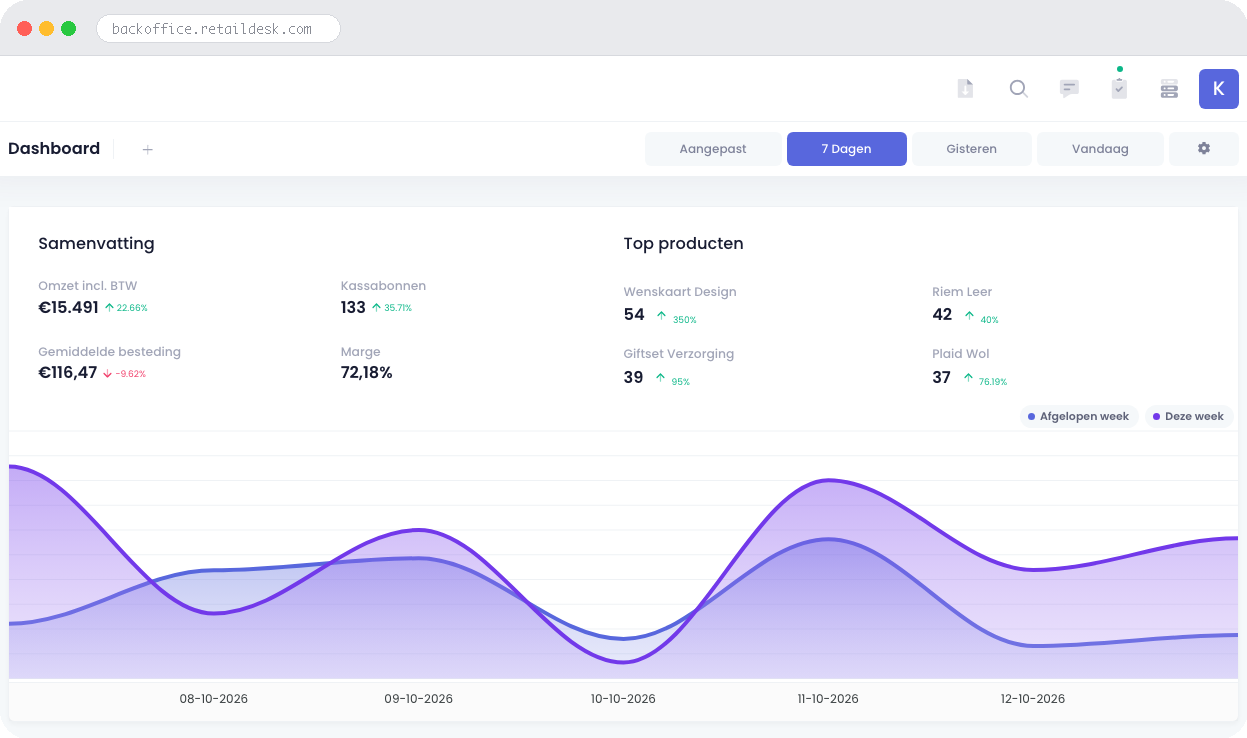The width and height of the screenshot is (1247, 738).
Task: Open the file download icon
Action: (965, 89)
